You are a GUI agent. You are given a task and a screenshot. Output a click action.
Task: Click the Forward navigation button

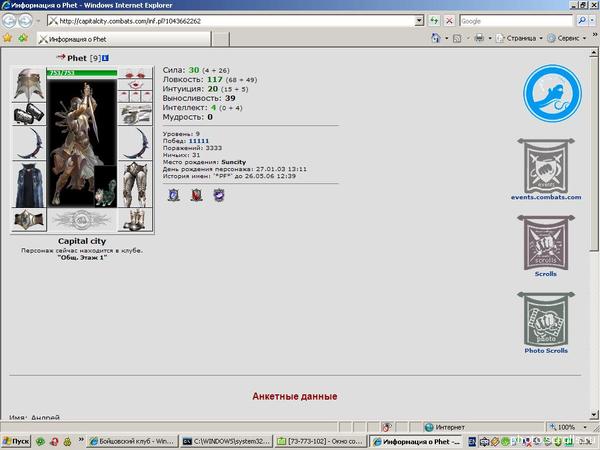(25, 21)
